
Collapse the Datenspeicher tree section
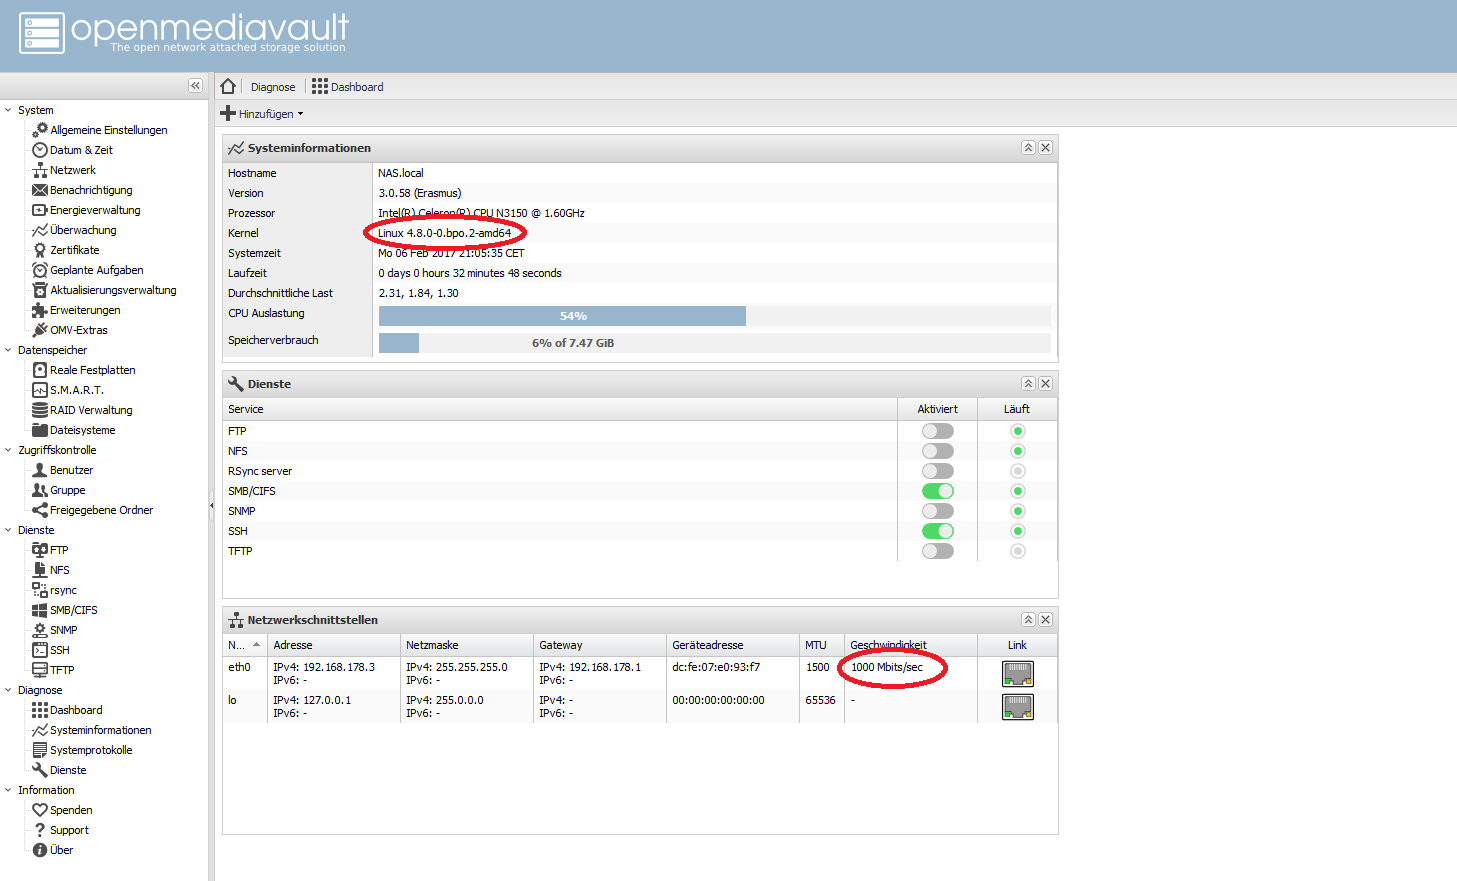(x=8, y=350)
